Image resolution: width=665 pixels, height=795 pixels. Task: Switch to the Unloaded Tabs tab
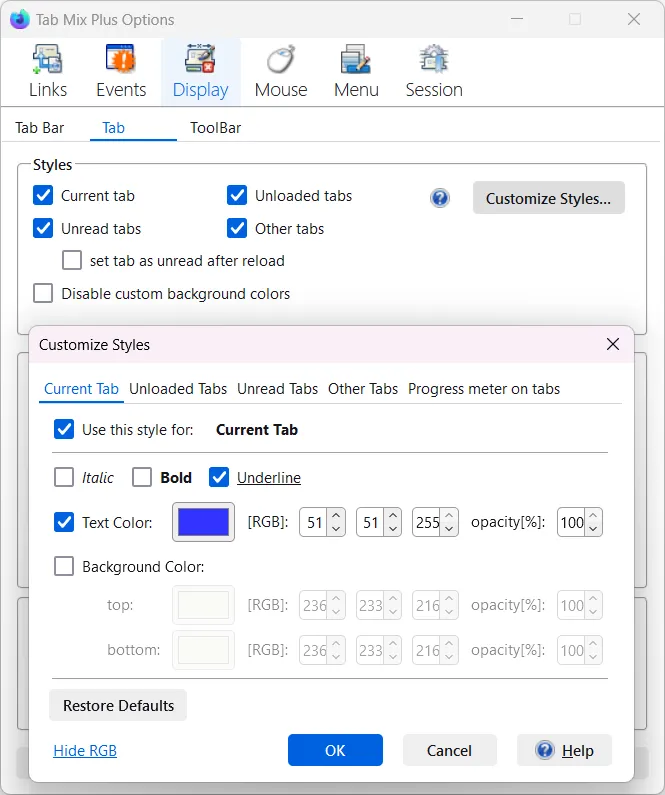(178, 389)
